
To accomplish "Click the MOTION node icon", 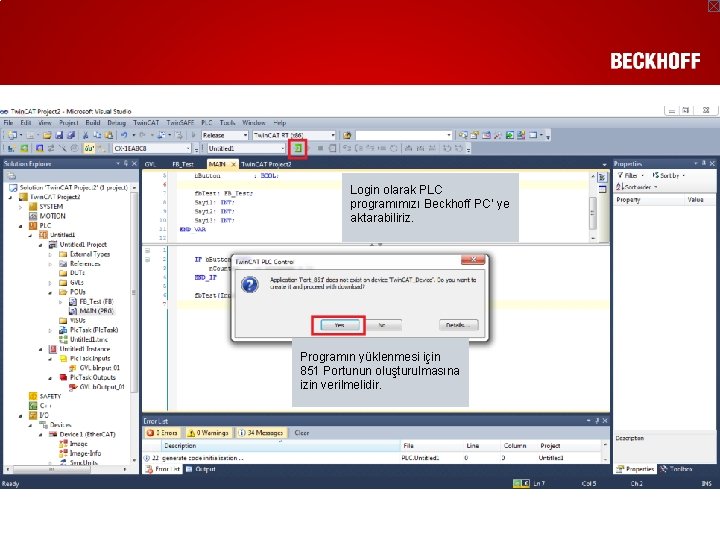I will coord(33,216).
